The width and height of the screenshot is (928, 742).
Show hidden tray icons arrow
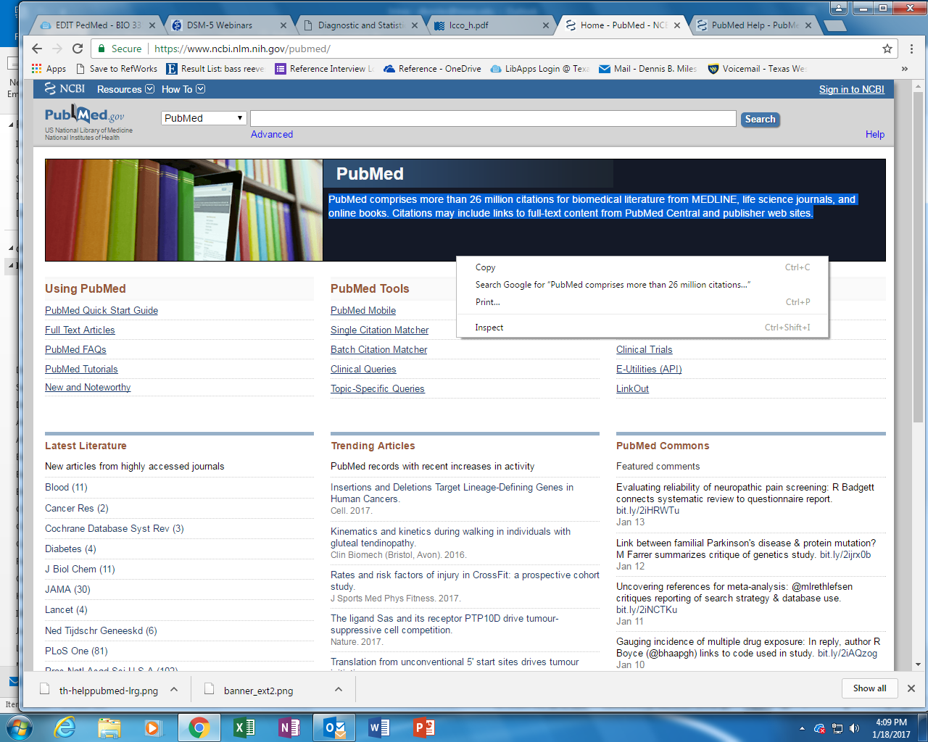pyautogui.click(x=802, y=728)
